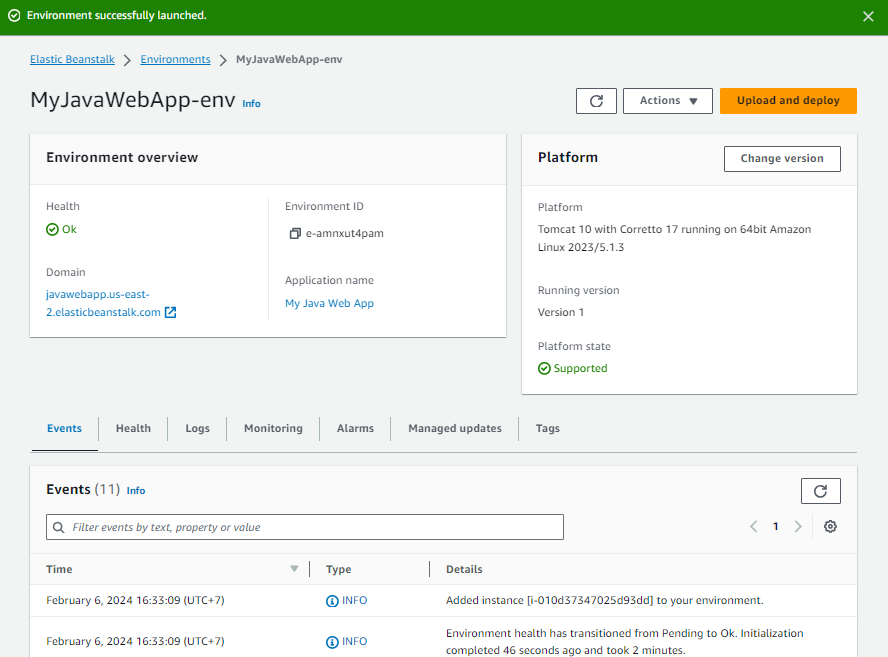The width and height of the screenshot is (888, 657).
Task: Switch to the Monitoring tab
Action: (273, 428)
